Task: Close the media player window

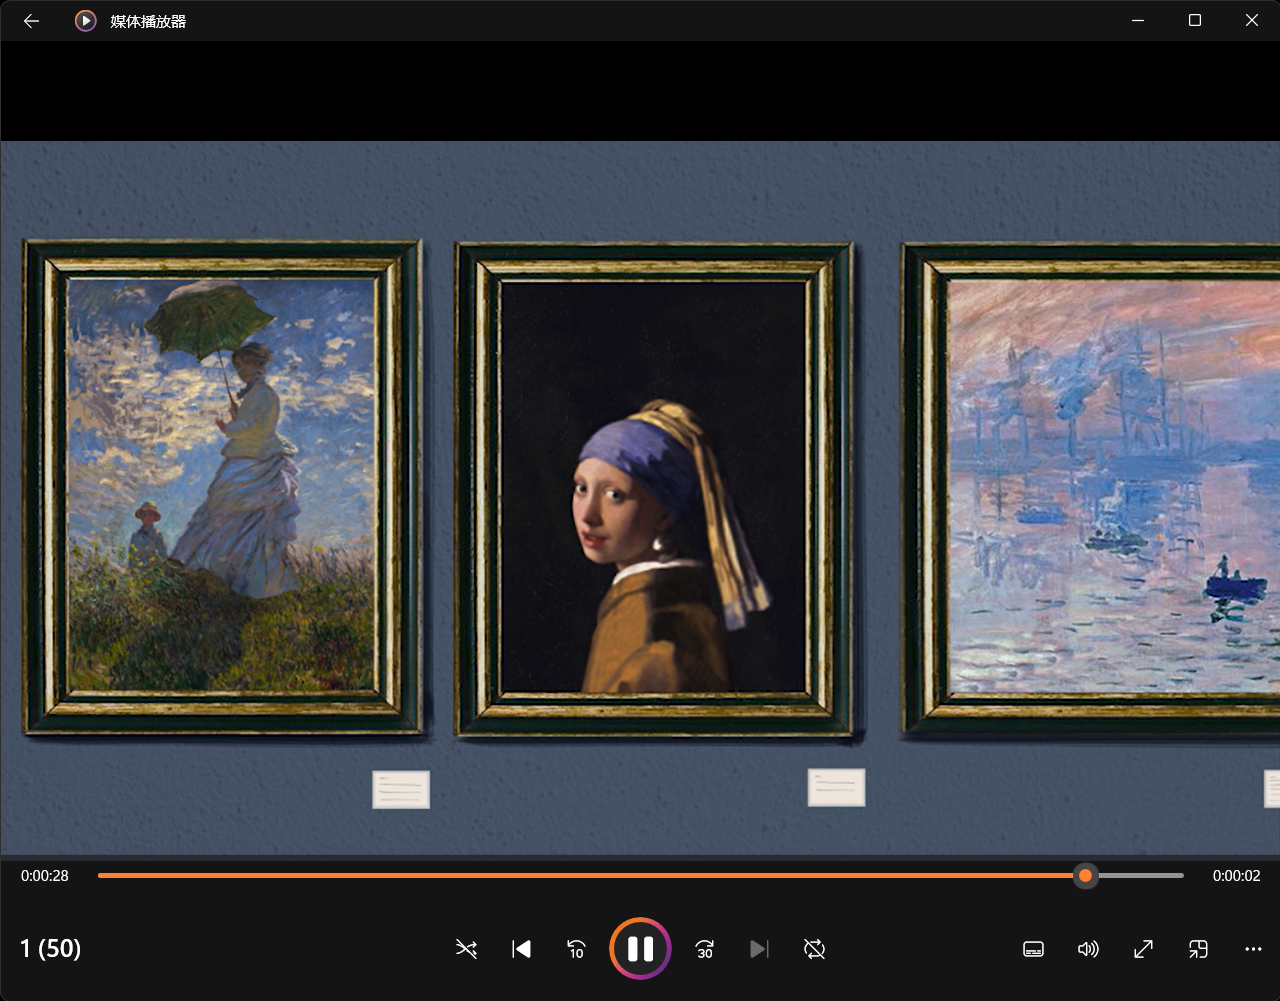Action: [x=1251, y=20]
